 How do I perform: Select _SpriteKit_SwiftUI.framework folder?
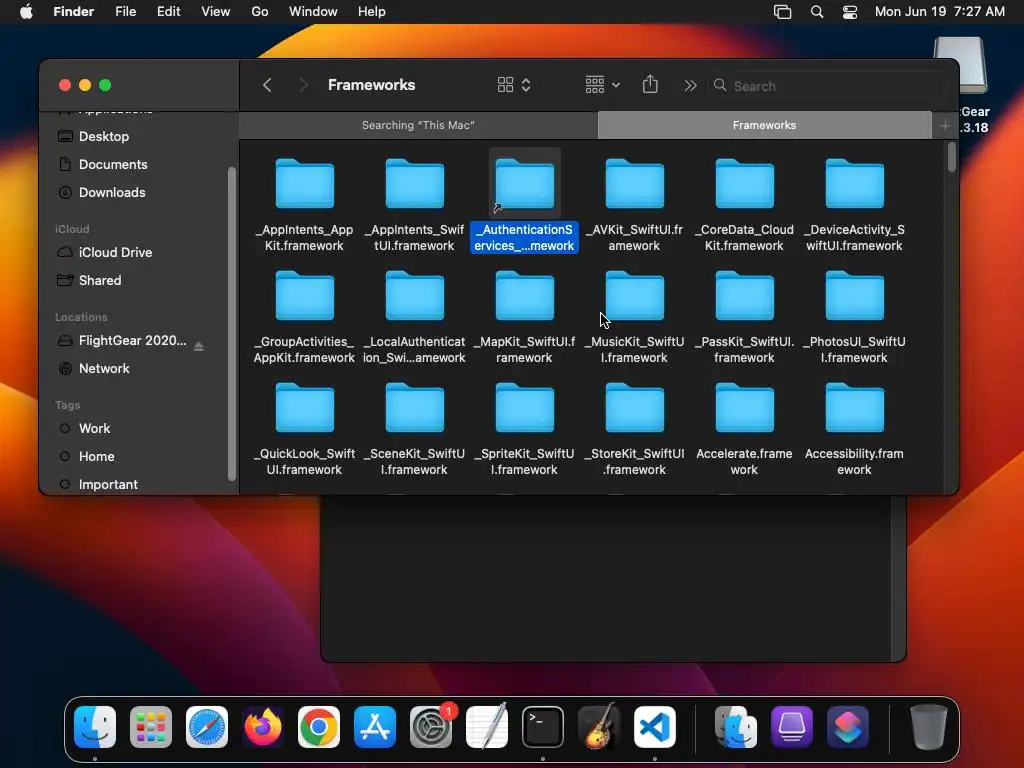[524, 429]
